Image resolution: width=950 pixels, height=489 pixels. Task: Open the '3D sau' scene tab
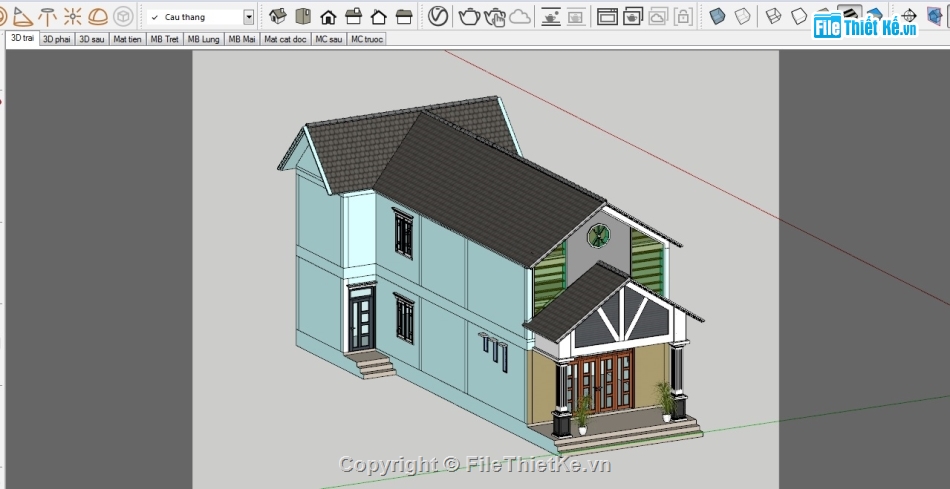point(92,39)
